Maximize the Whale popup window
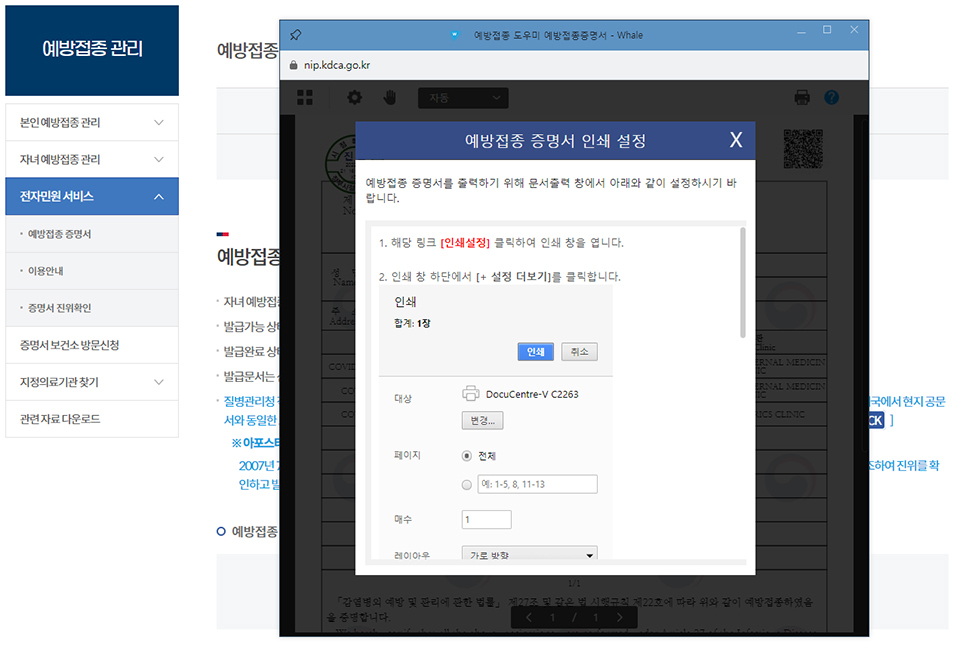966x646 pixels. coord(827,30)
